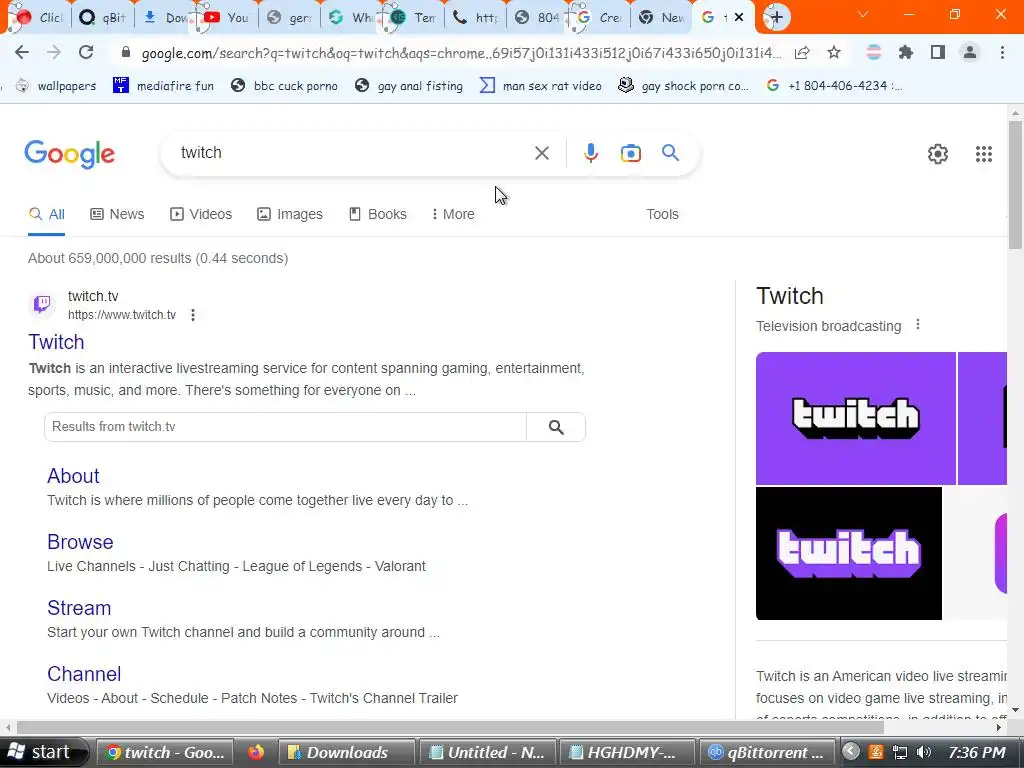Go forward with the browser forward arrow

(x=54, y=52)
